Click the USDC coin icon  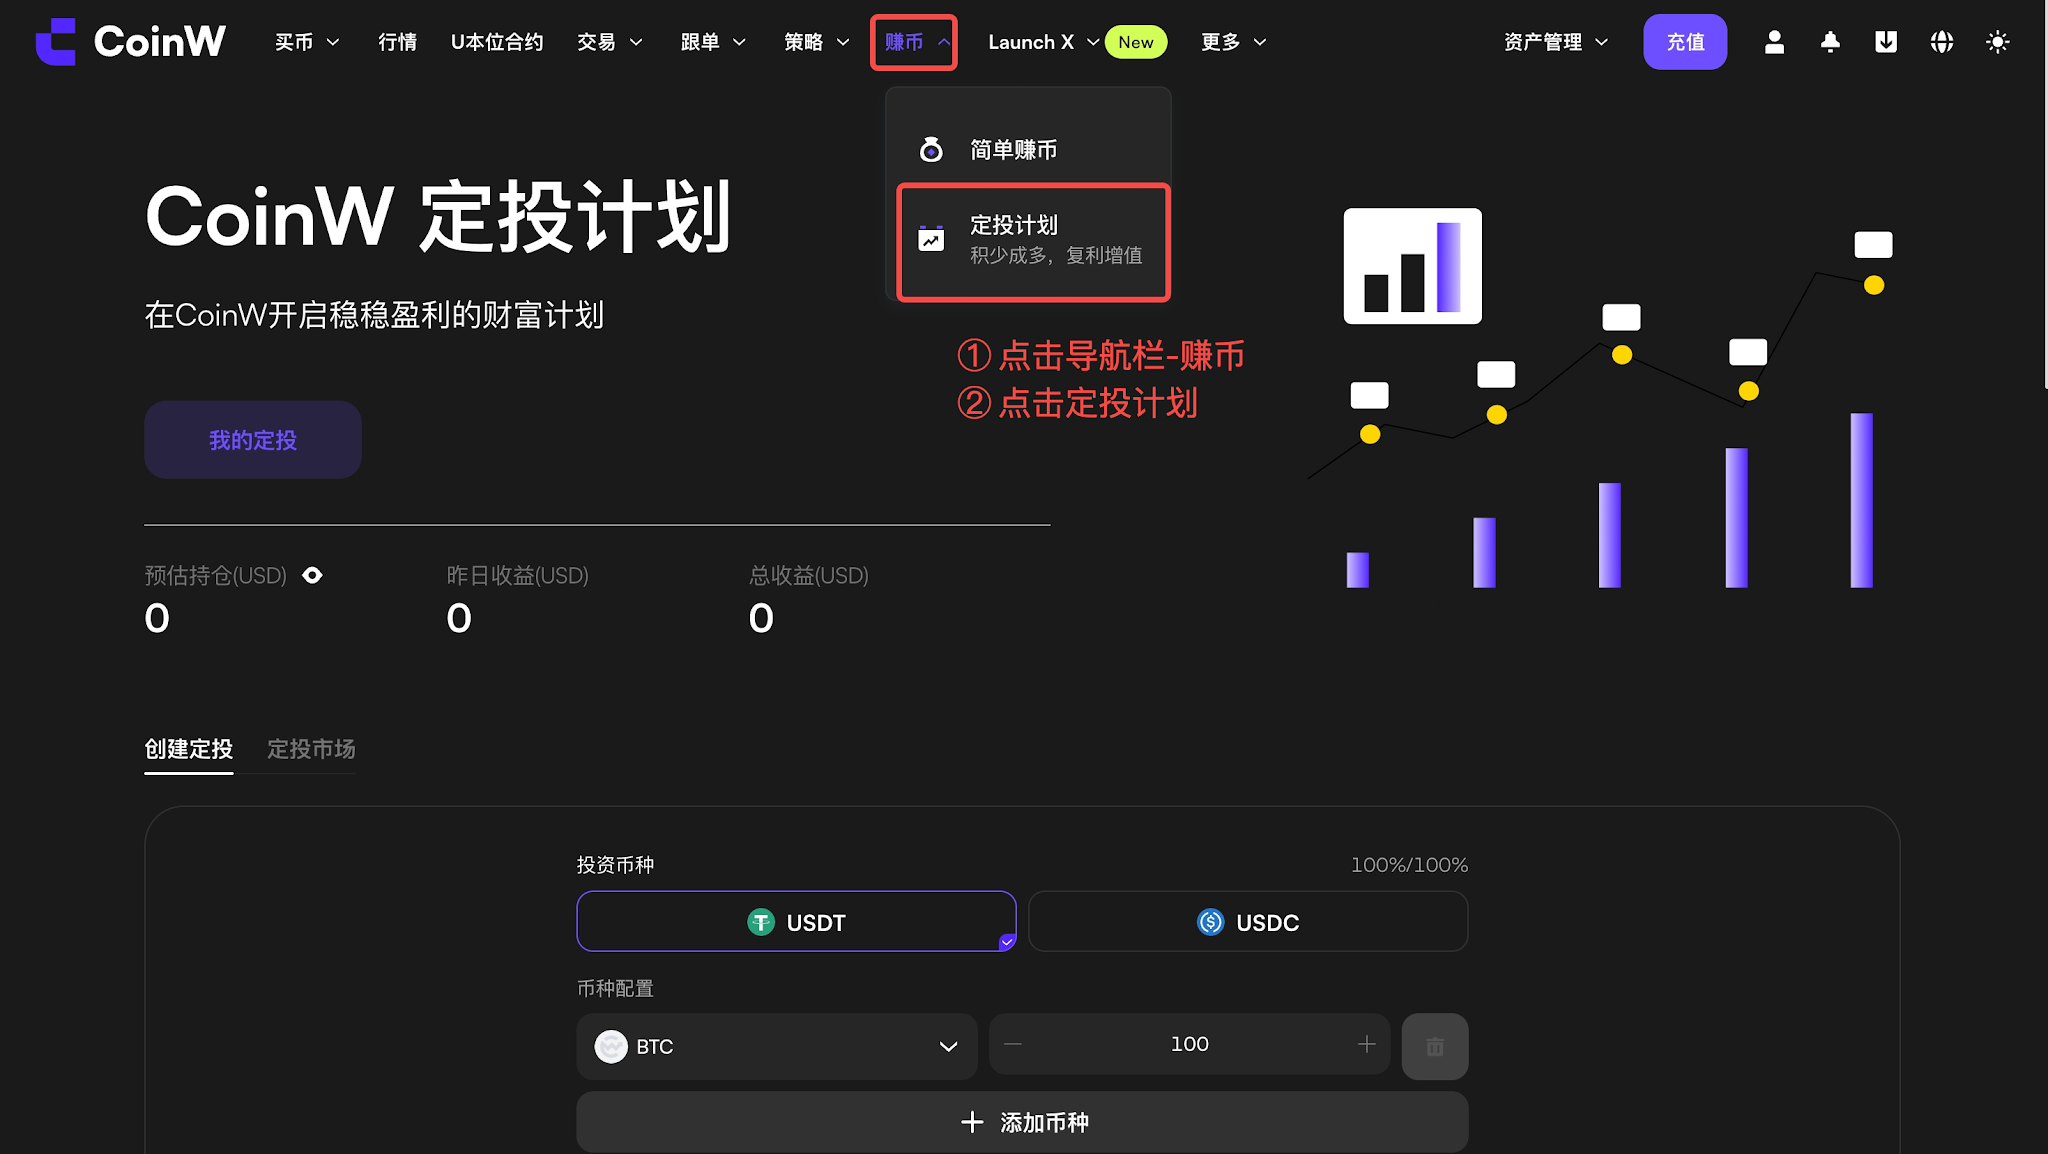tap(1211, 922)
